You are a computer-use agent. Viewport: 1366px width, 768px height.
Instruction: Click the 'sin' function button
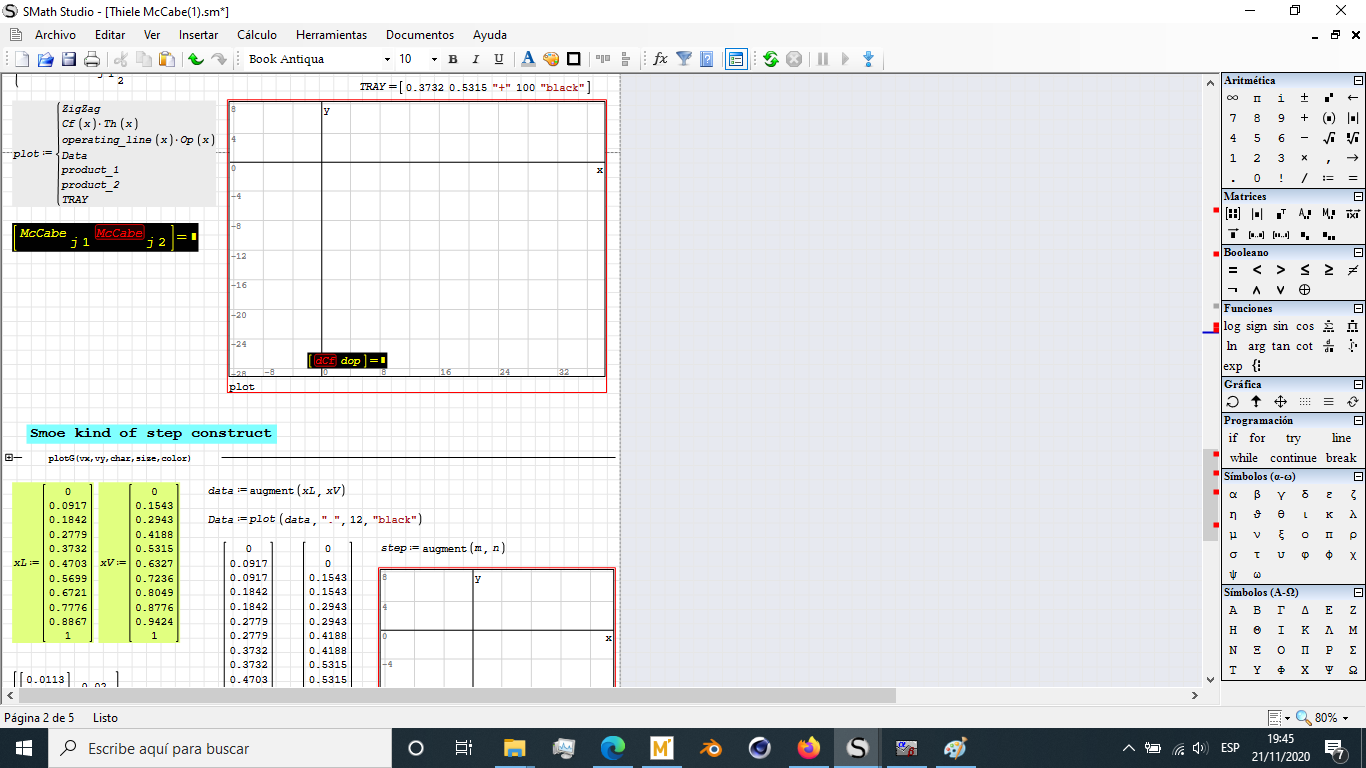(1280, 326)
